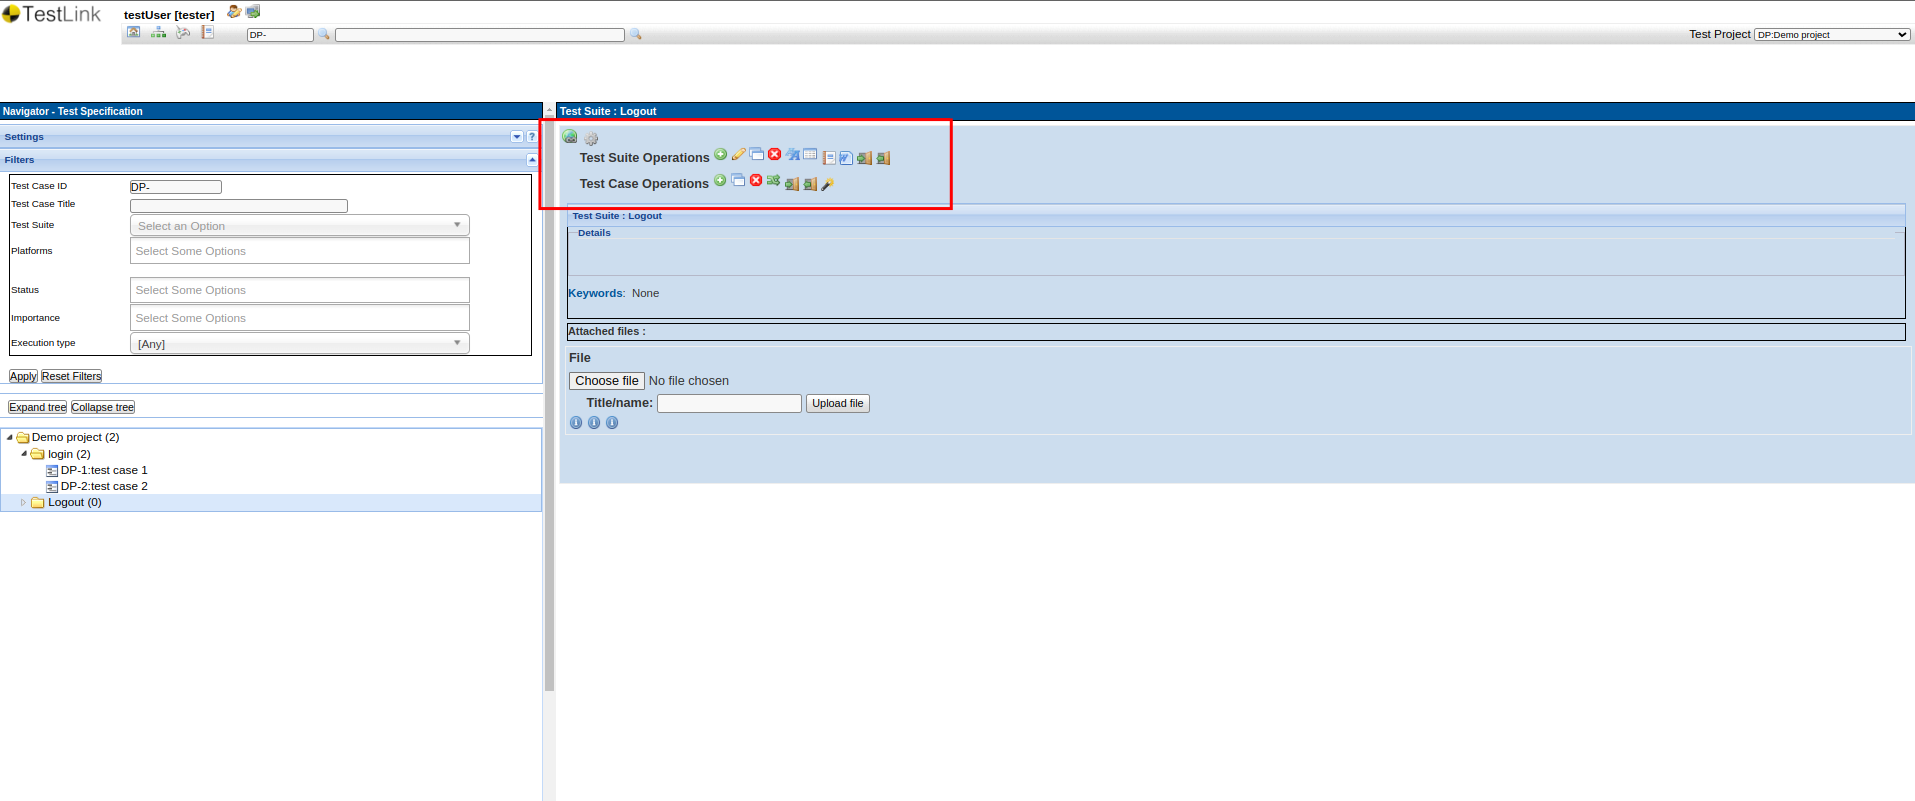Click the green plus icon in Test Case Operations
Viewport: 1915px width, 801px height.
tap(719, 180)
